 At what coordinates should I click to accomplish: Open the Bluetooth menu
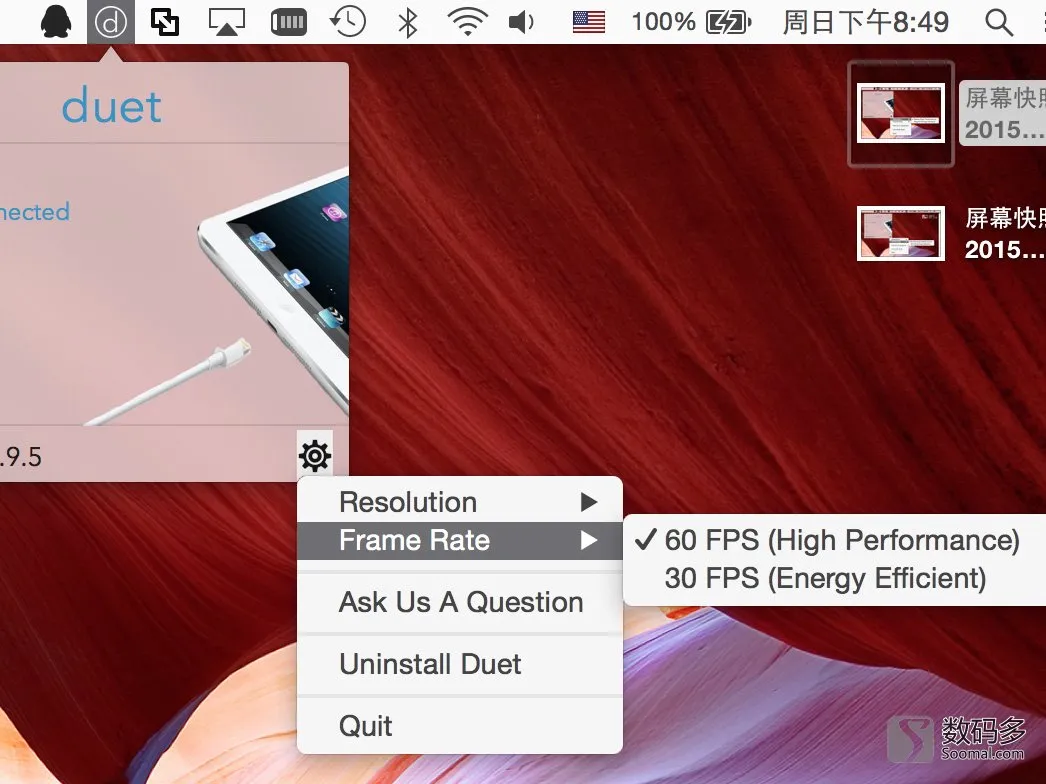[x=408, y=22]
